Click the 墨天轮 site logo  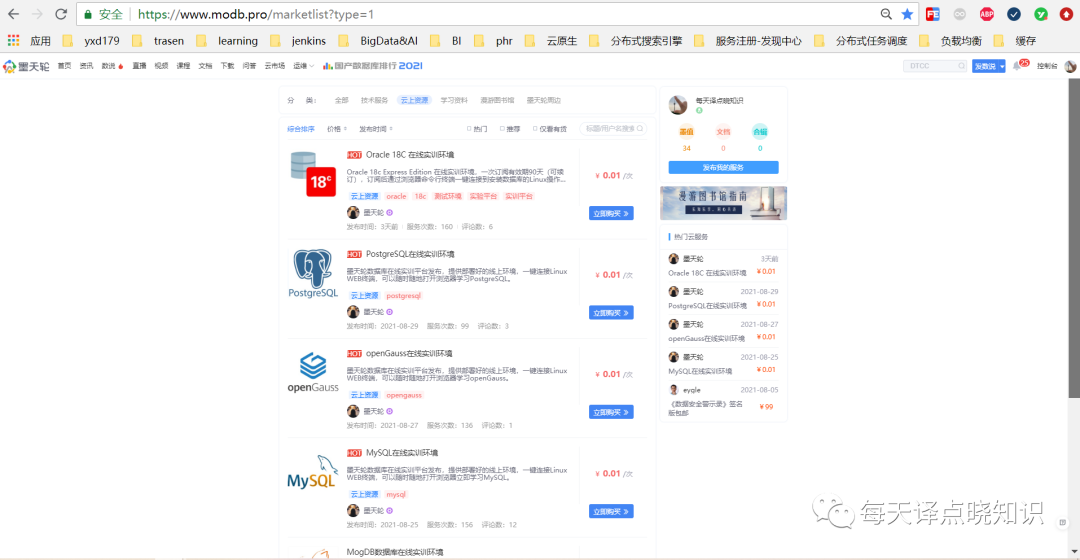26,66
